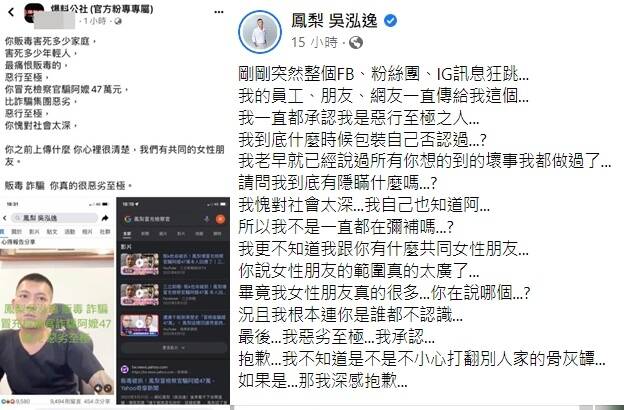The image size is (624, 410).
Task: Click the globe privacy icon beside 15 小時
Action: coord(356,42)
